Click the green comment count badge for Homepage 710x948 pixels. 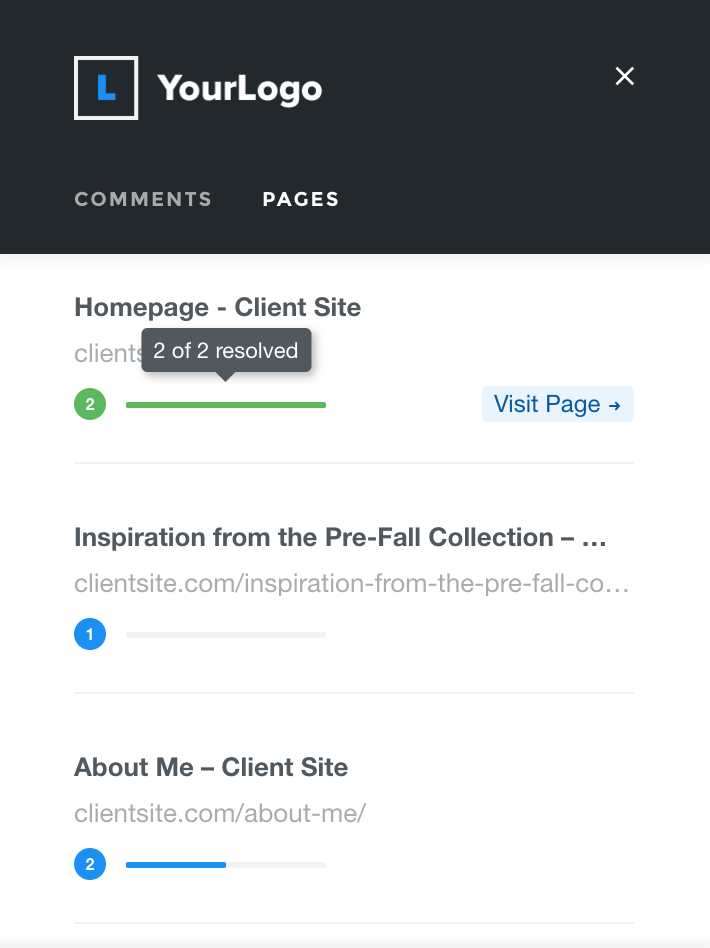[90, 405]
